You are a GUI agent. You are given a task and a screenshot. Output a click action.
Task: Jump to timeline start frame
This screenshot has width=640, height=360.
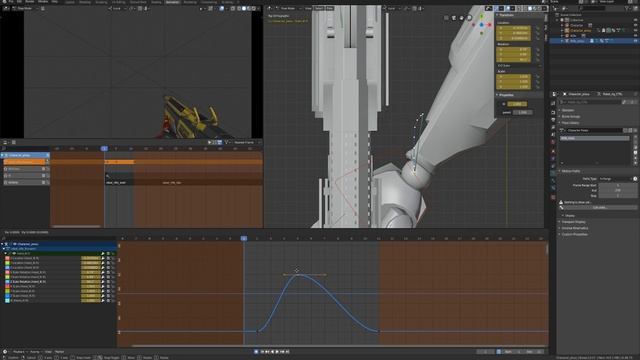pyautogui.click(x=262, y=351)
